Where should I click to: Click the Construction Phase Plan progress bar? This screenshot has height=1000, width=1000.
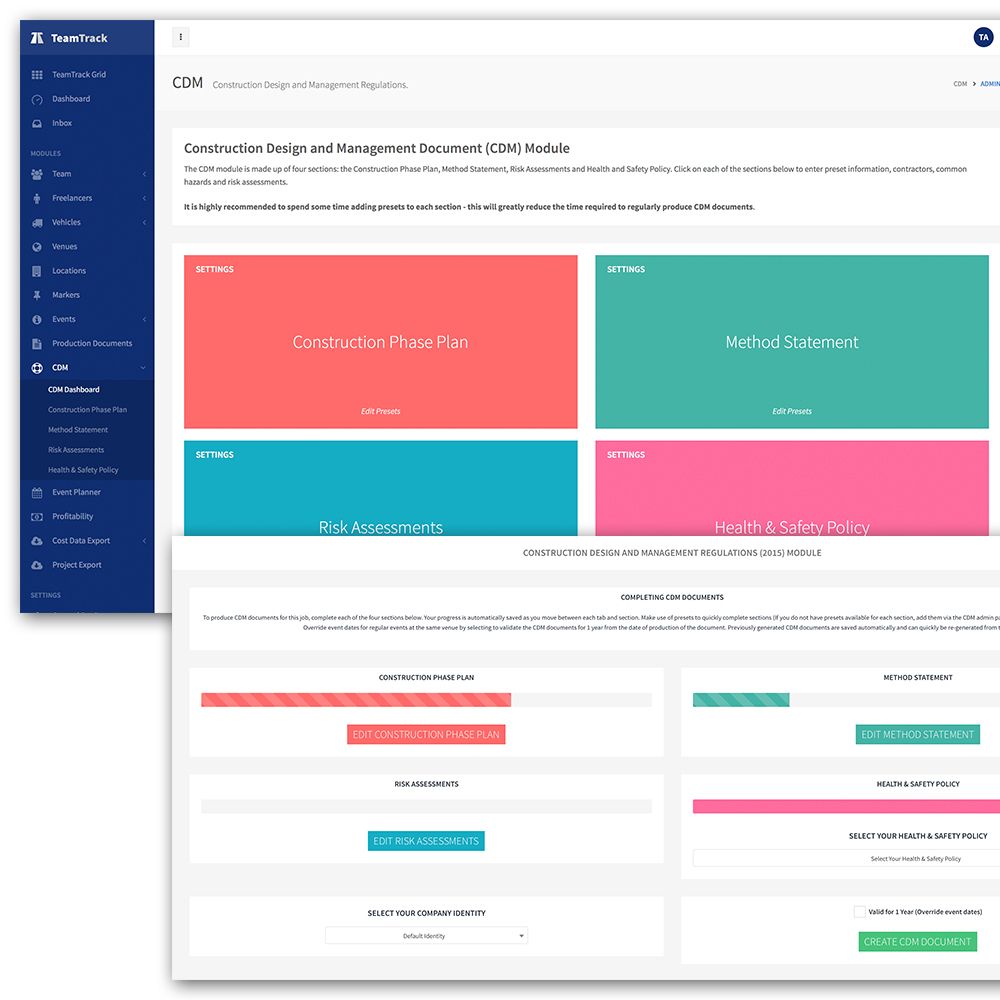click(x=426, y=700)
